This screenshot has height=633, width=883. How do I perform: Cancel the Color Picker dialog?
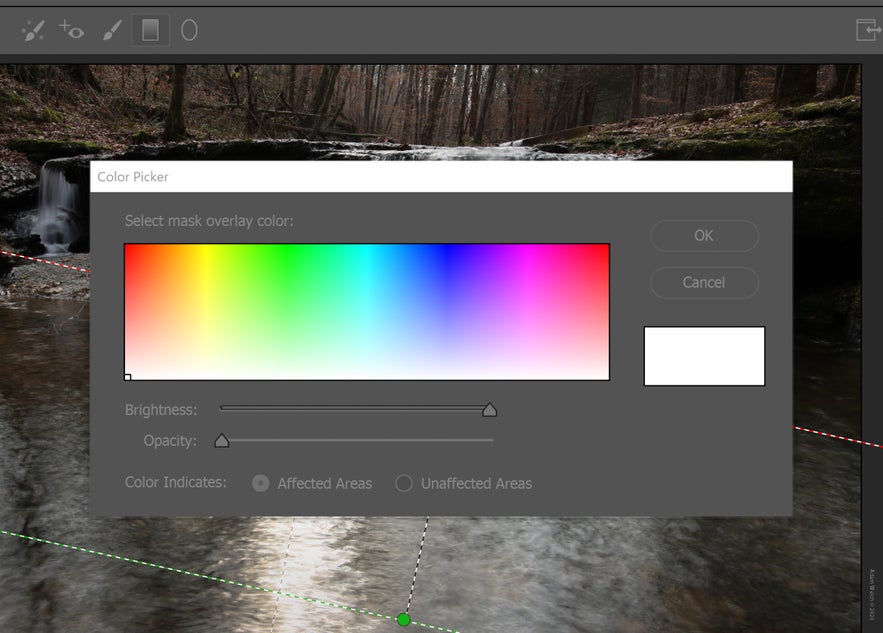tap(704, 282)
